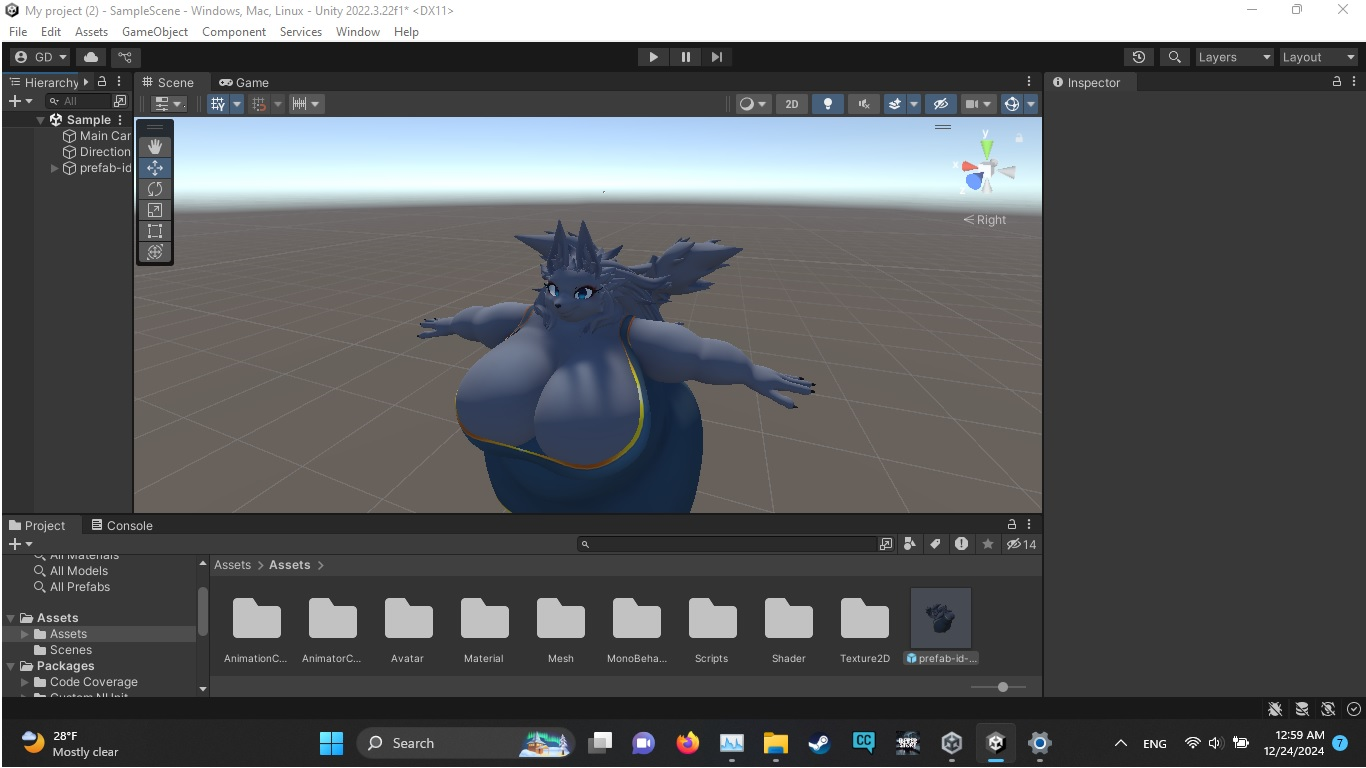The height and width of the screenshot is (768, 1366).
Task: Toggle Project panel lock
Action: (1012, 524)
